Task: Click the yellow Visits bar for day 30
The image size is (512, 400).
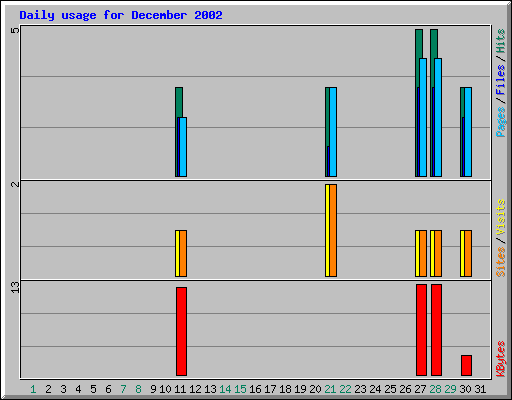Action: [x=462, y=253]
